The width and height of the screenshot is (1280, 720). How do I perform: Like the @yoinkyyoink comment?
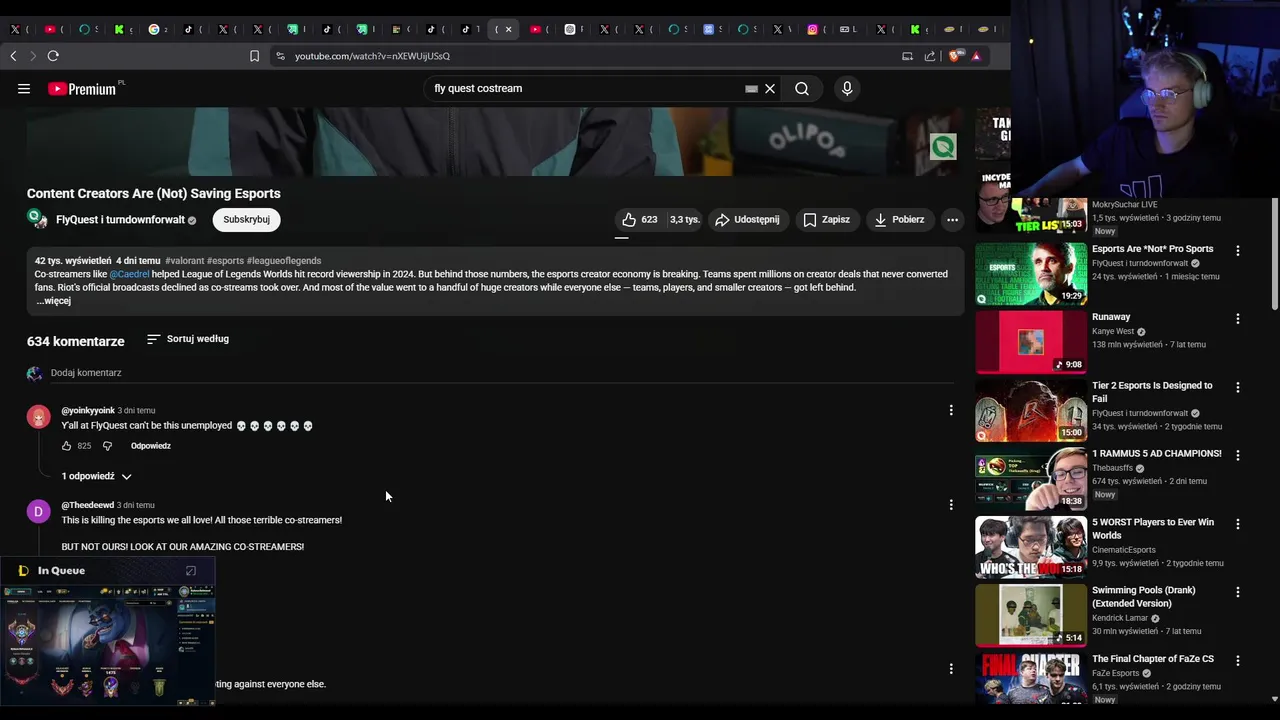click(x=67, y=446)
